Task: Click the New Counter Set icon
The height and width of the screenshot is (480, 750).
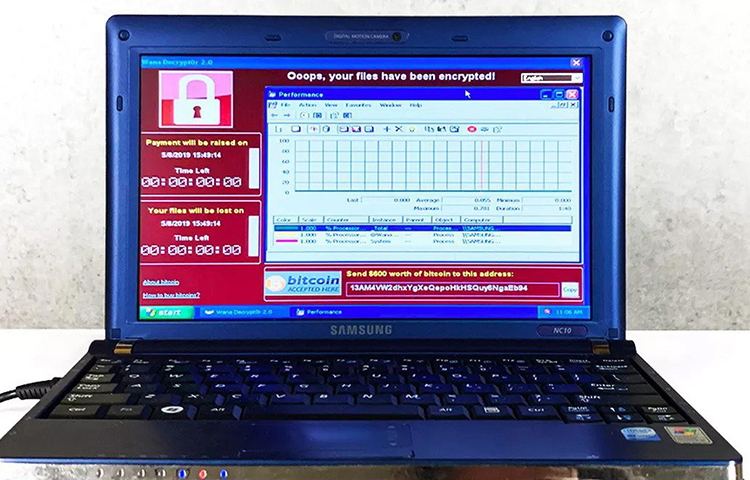Action: [x=281, y=129]
